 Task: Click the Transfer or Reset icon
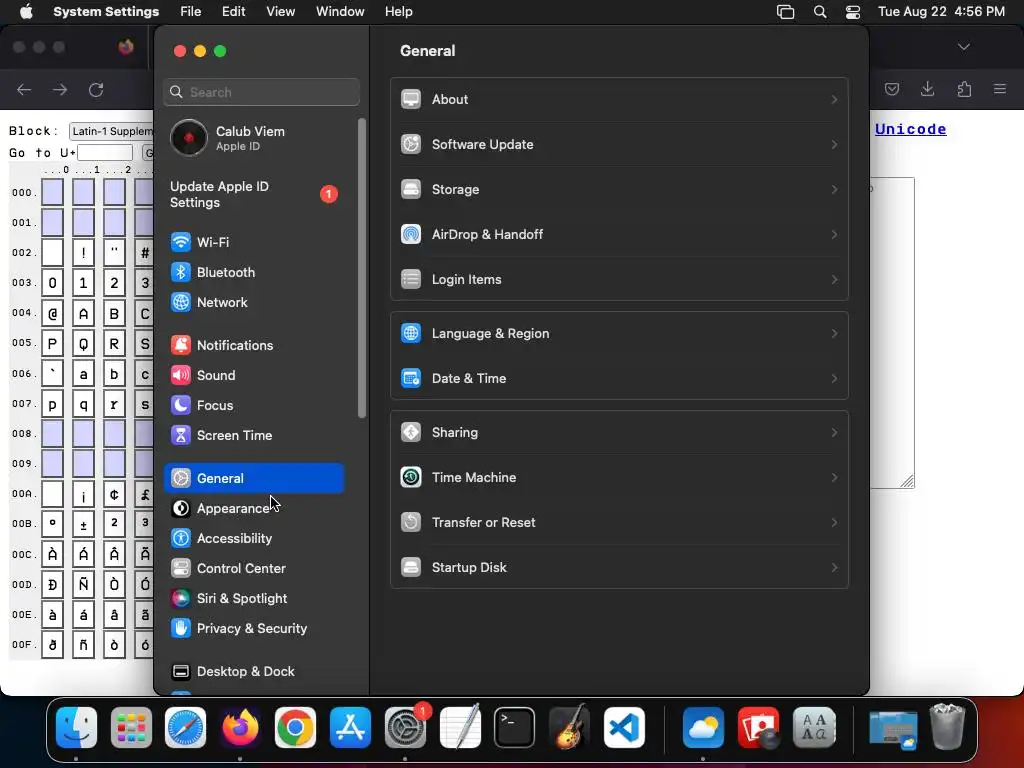click(411, 523)
